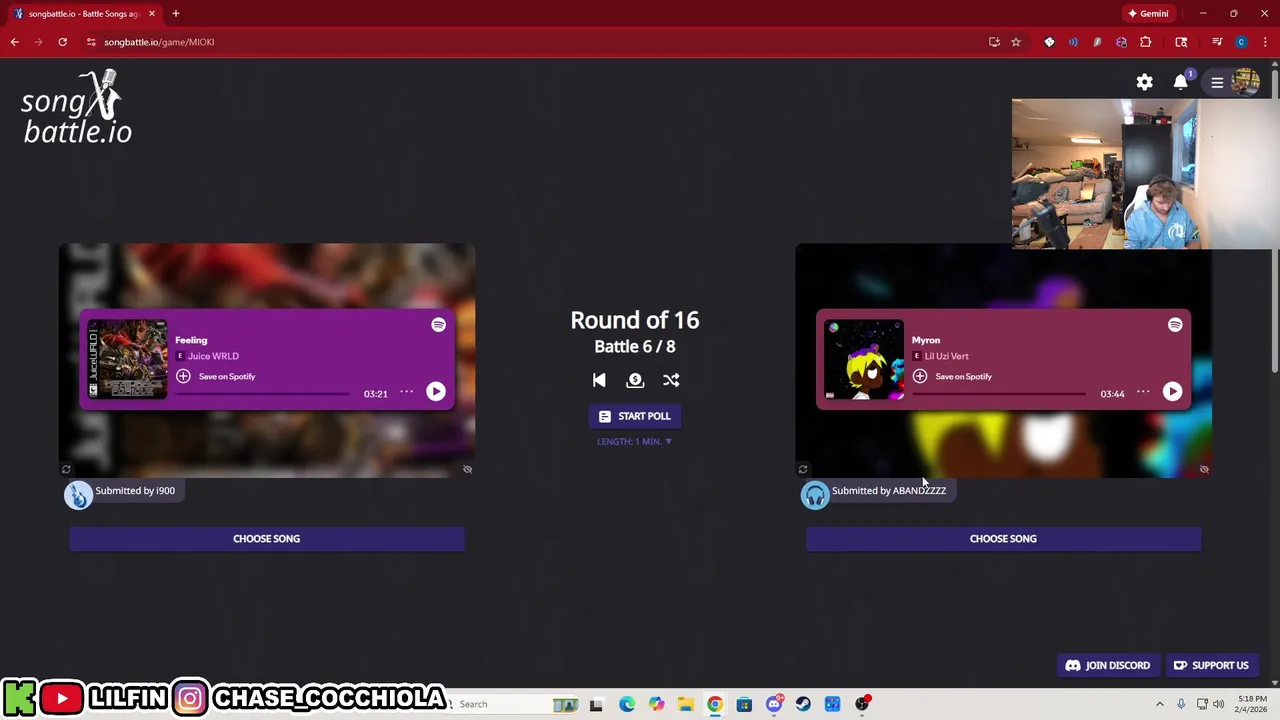Click the Feeling album cover
This screenshot has width=1280, height=720.
127,360
